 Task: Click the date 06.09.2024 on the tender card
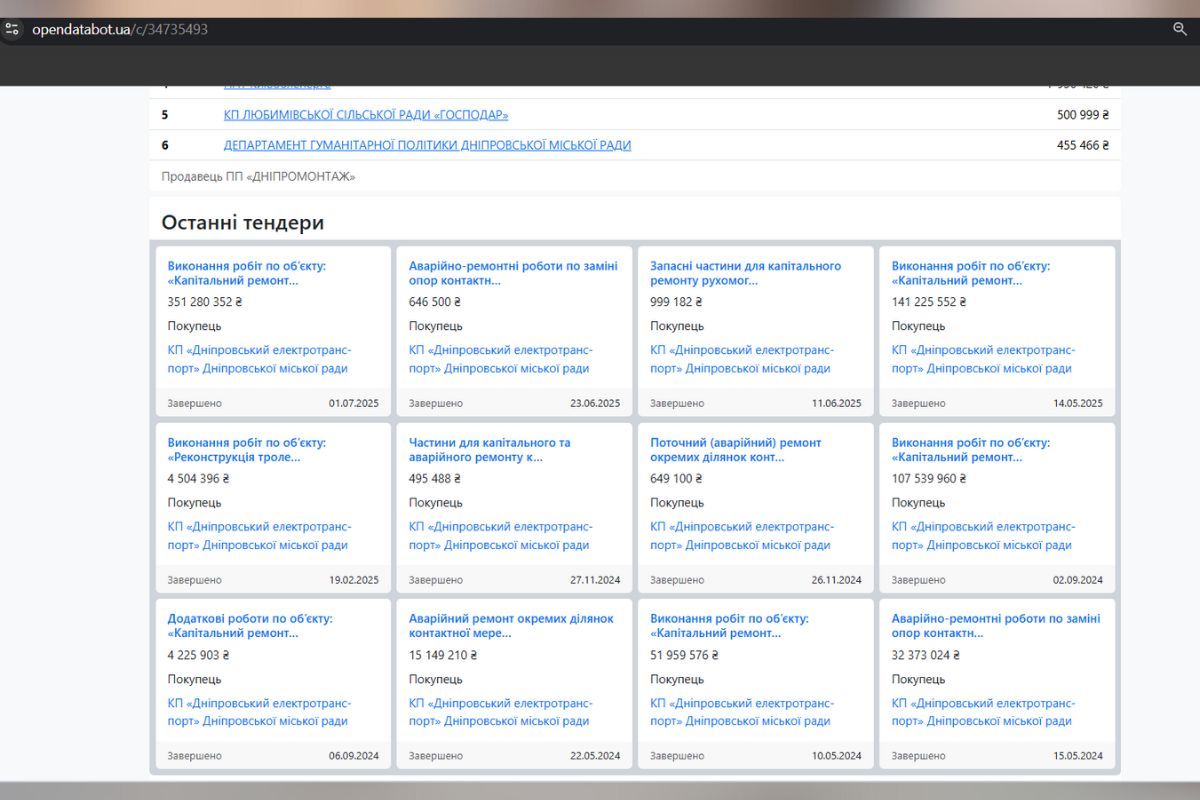tap(354, 756)
